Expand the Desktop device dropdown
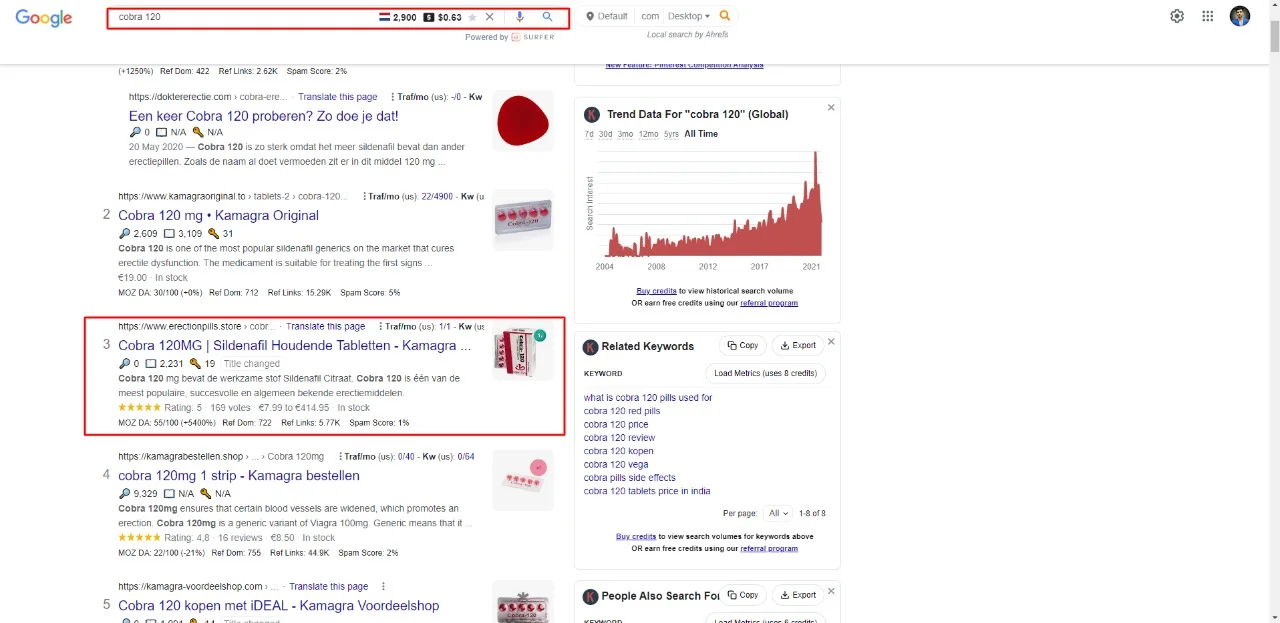The image size is (1280, 623). (688, 16)
